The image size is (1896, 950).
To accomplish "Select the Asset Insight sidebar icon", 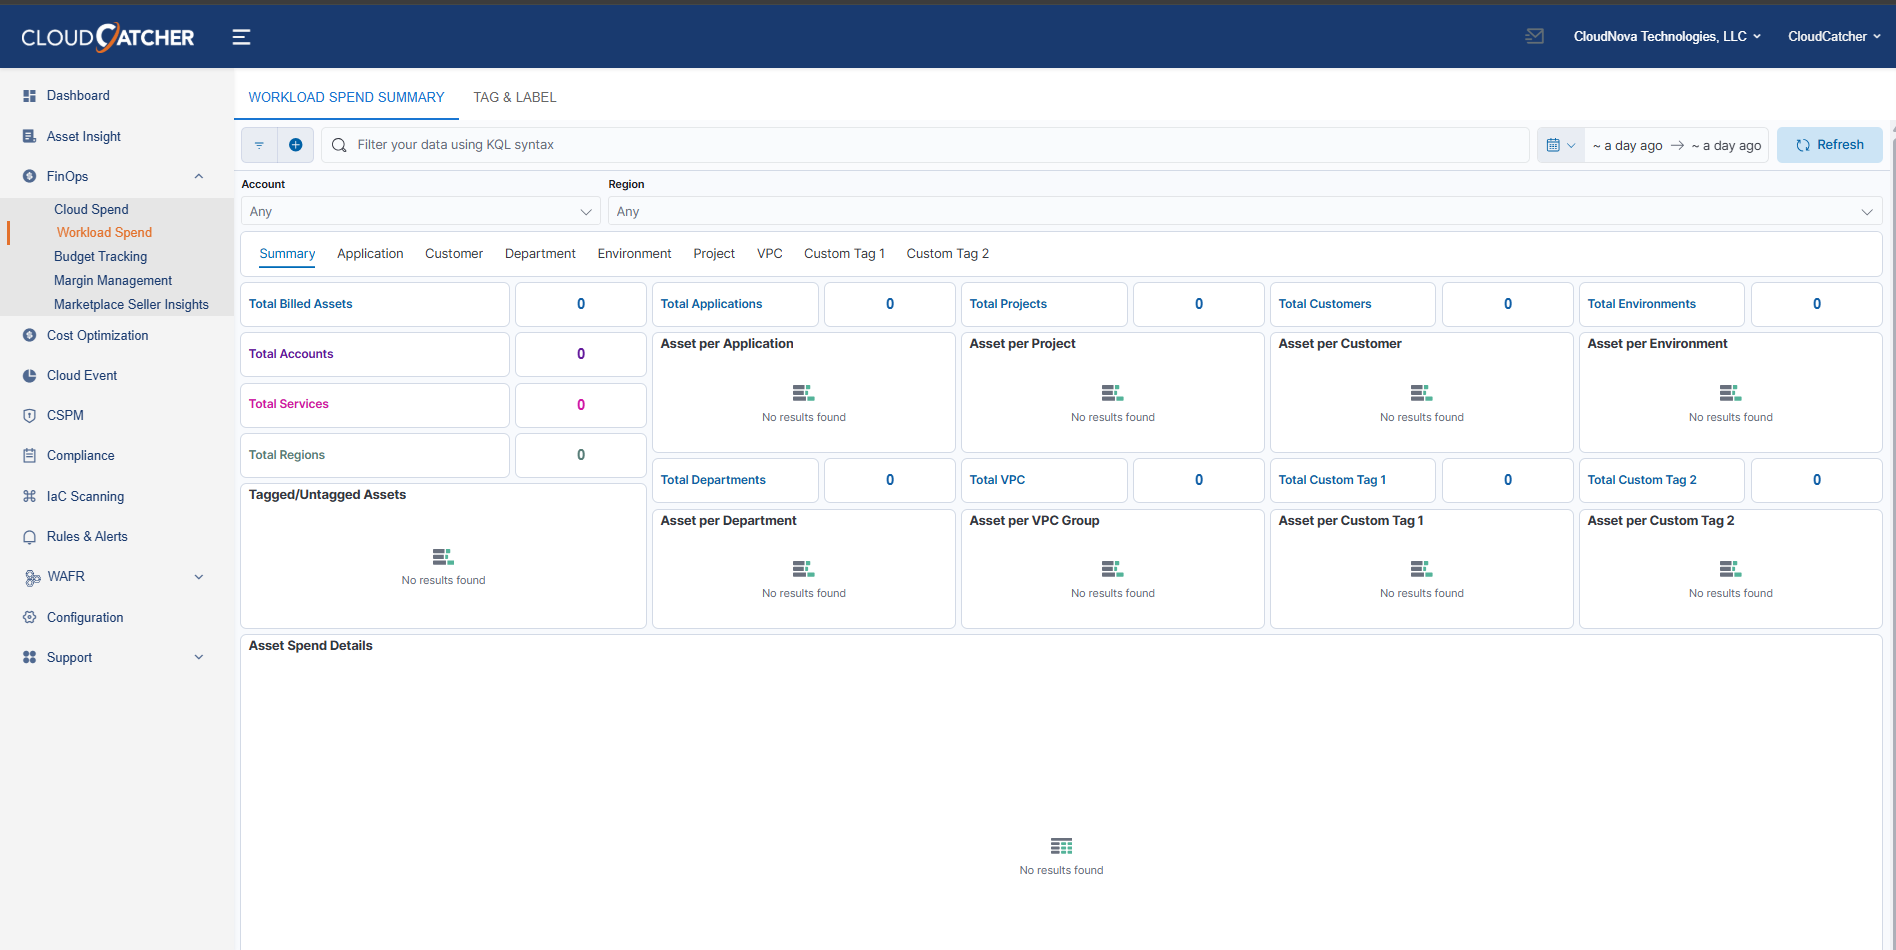I will [30, 136].
